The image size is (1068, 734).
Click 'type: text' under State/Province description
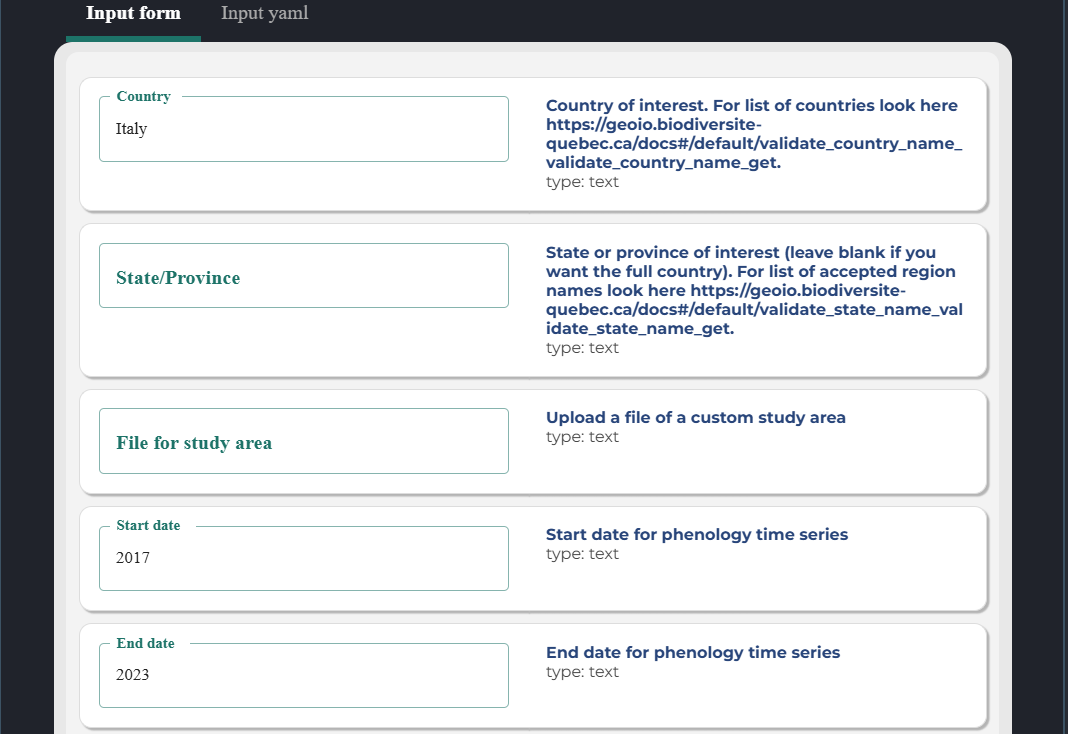[582, 348]
